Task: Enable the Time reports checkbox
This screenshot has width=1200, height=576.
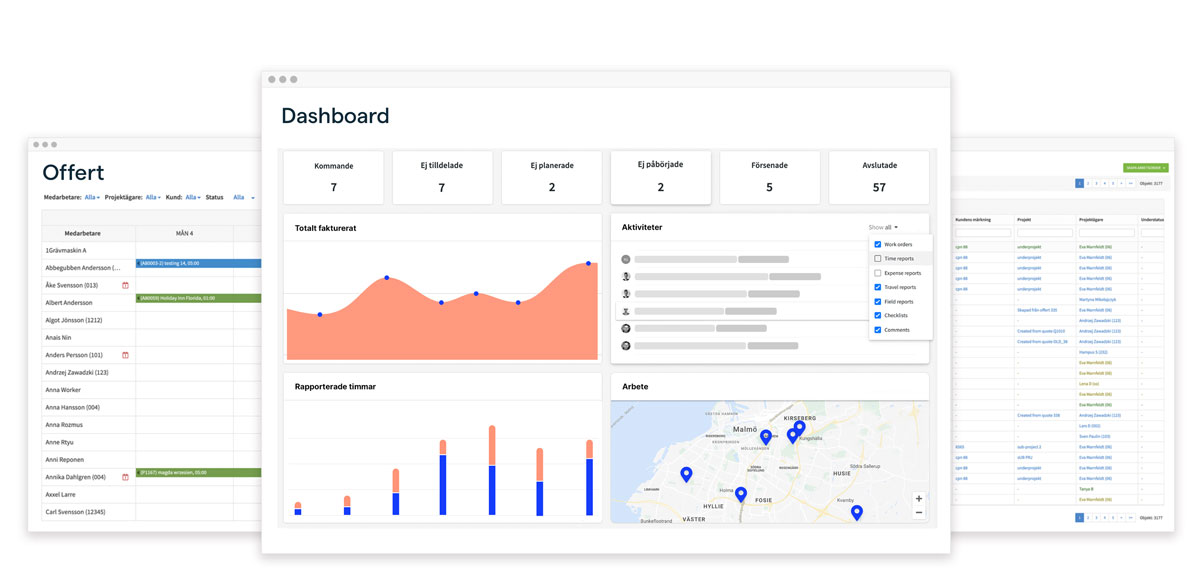Action: coord(878,258)
